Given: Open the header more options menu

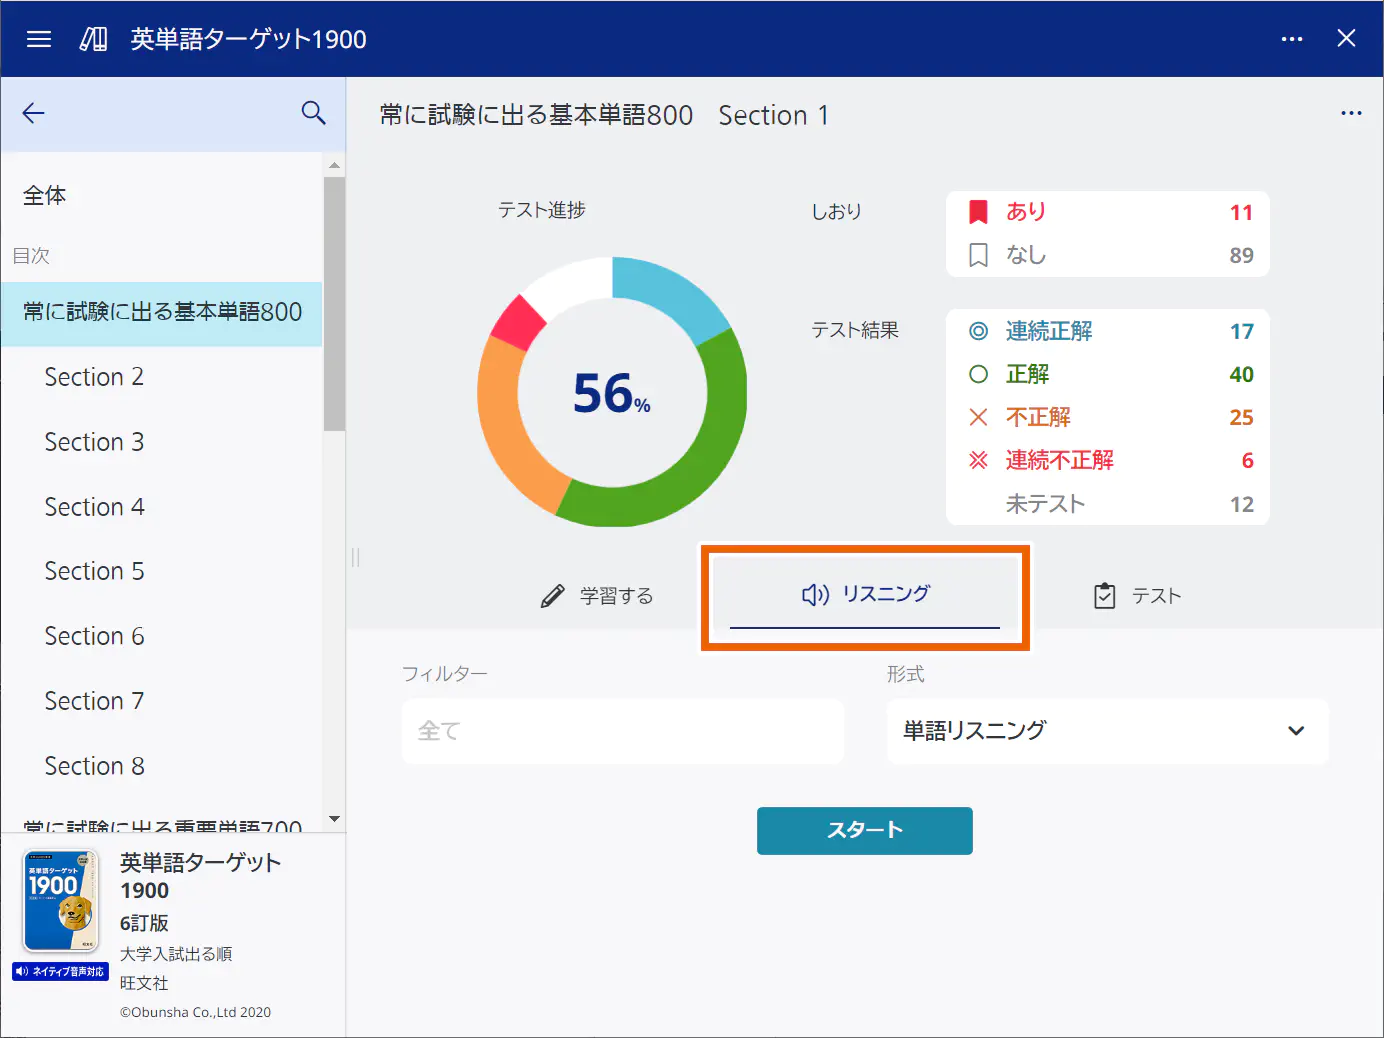Looking at the screenshot, I should pos(1292,39).
